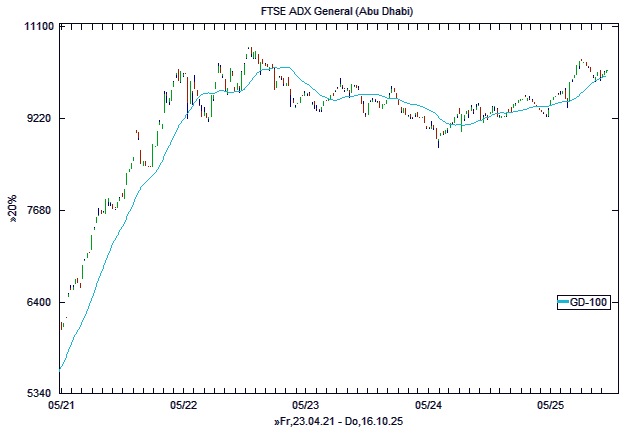Viewport: 630px width, 430px height.
Task: Click the cyan line swatch in the legend
Action: (563, 302)
